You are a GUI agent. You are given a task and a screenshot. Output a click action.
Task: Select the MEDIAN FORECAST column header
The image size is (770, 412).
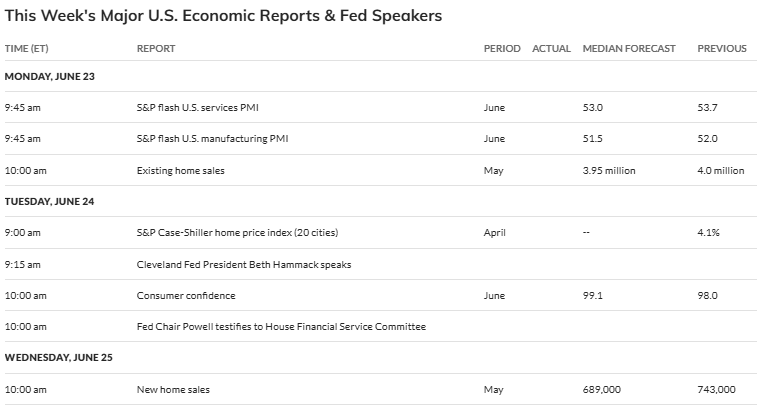629,49
